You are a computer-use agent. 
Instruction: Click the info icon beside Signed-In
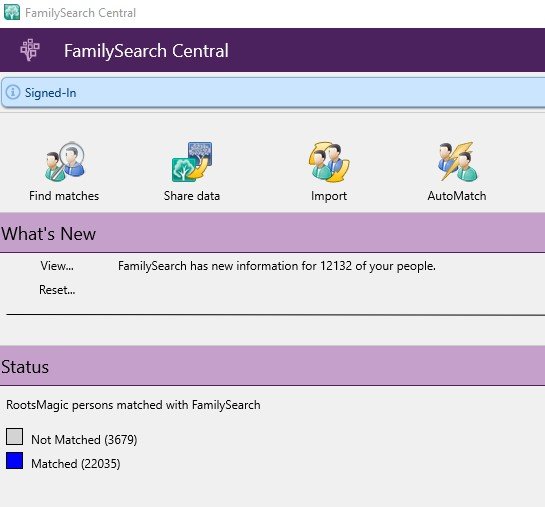13,92
